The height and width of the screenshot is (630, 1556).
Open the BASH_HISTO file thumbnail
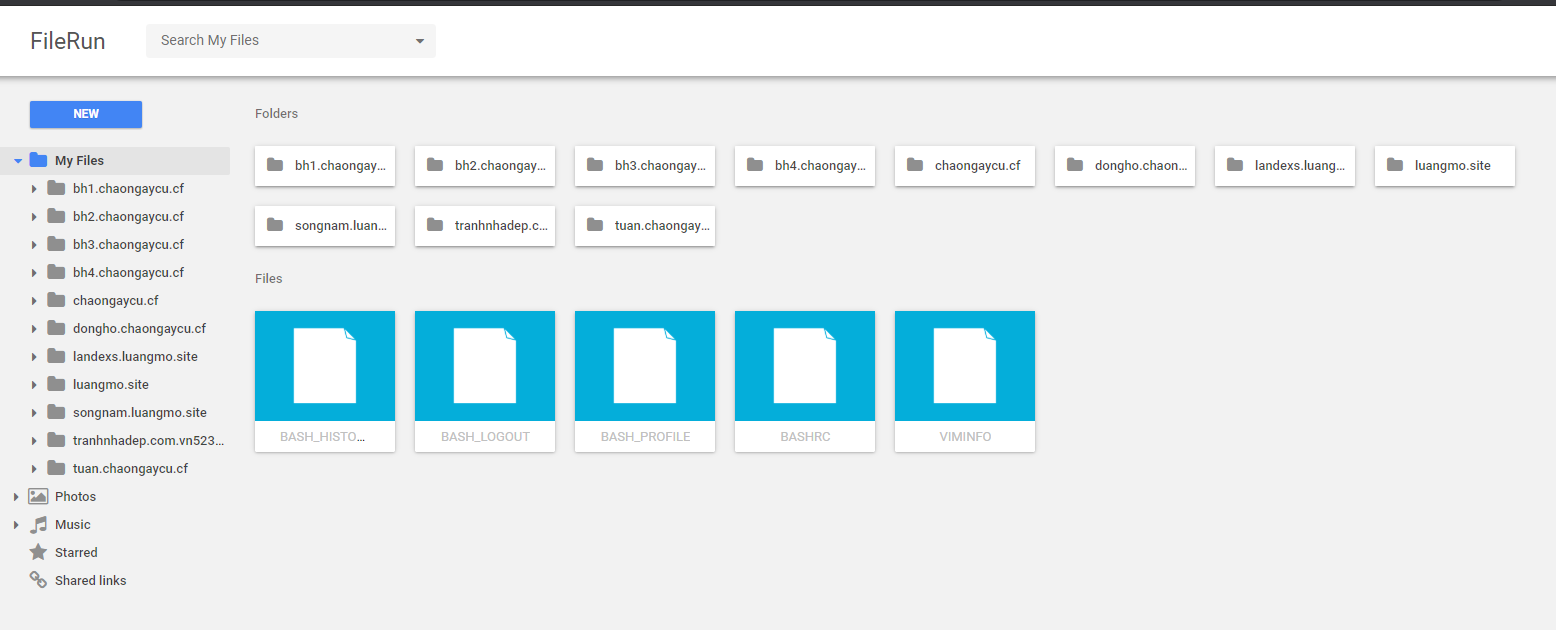pyautogui.click(x=325, y=366)
